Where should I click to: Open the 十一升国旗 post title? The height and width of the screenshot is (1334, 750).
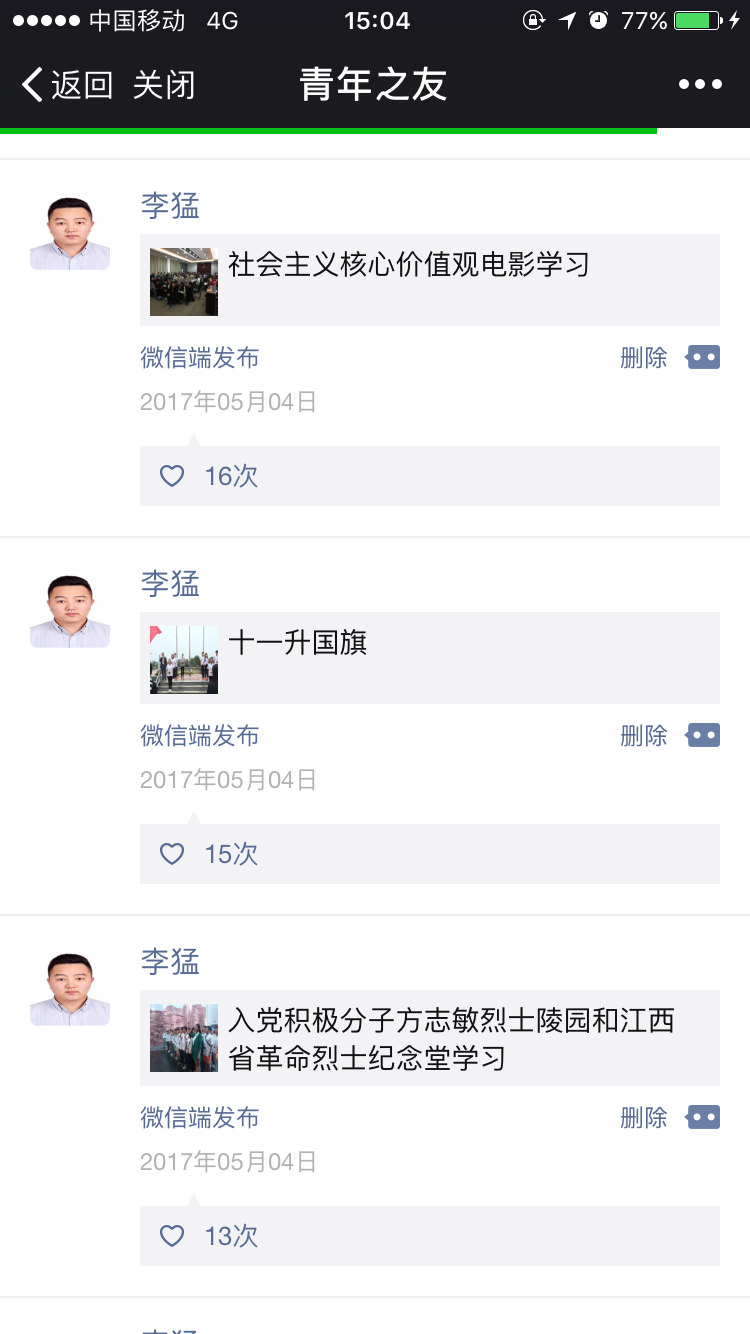(298, 642)
